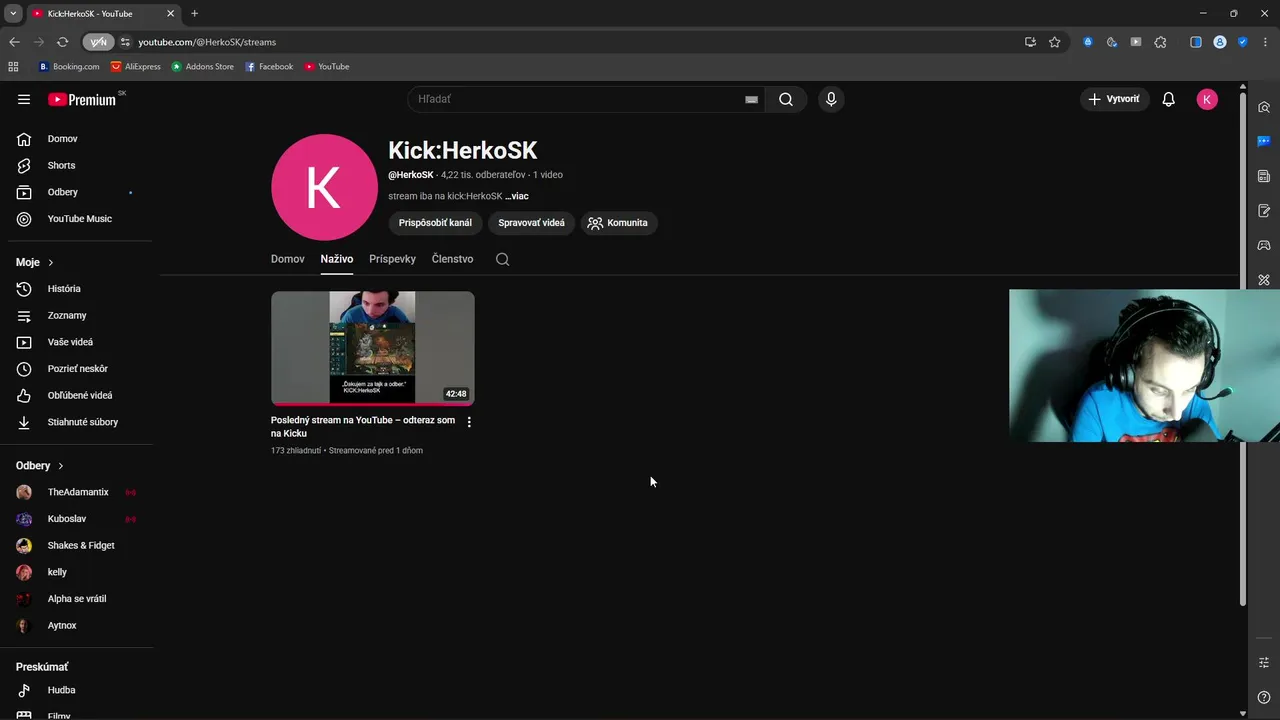The height and width of the screenshot is (720, 1280).
Task: Click the Posledný stream video title
Action: pos(363,427)
